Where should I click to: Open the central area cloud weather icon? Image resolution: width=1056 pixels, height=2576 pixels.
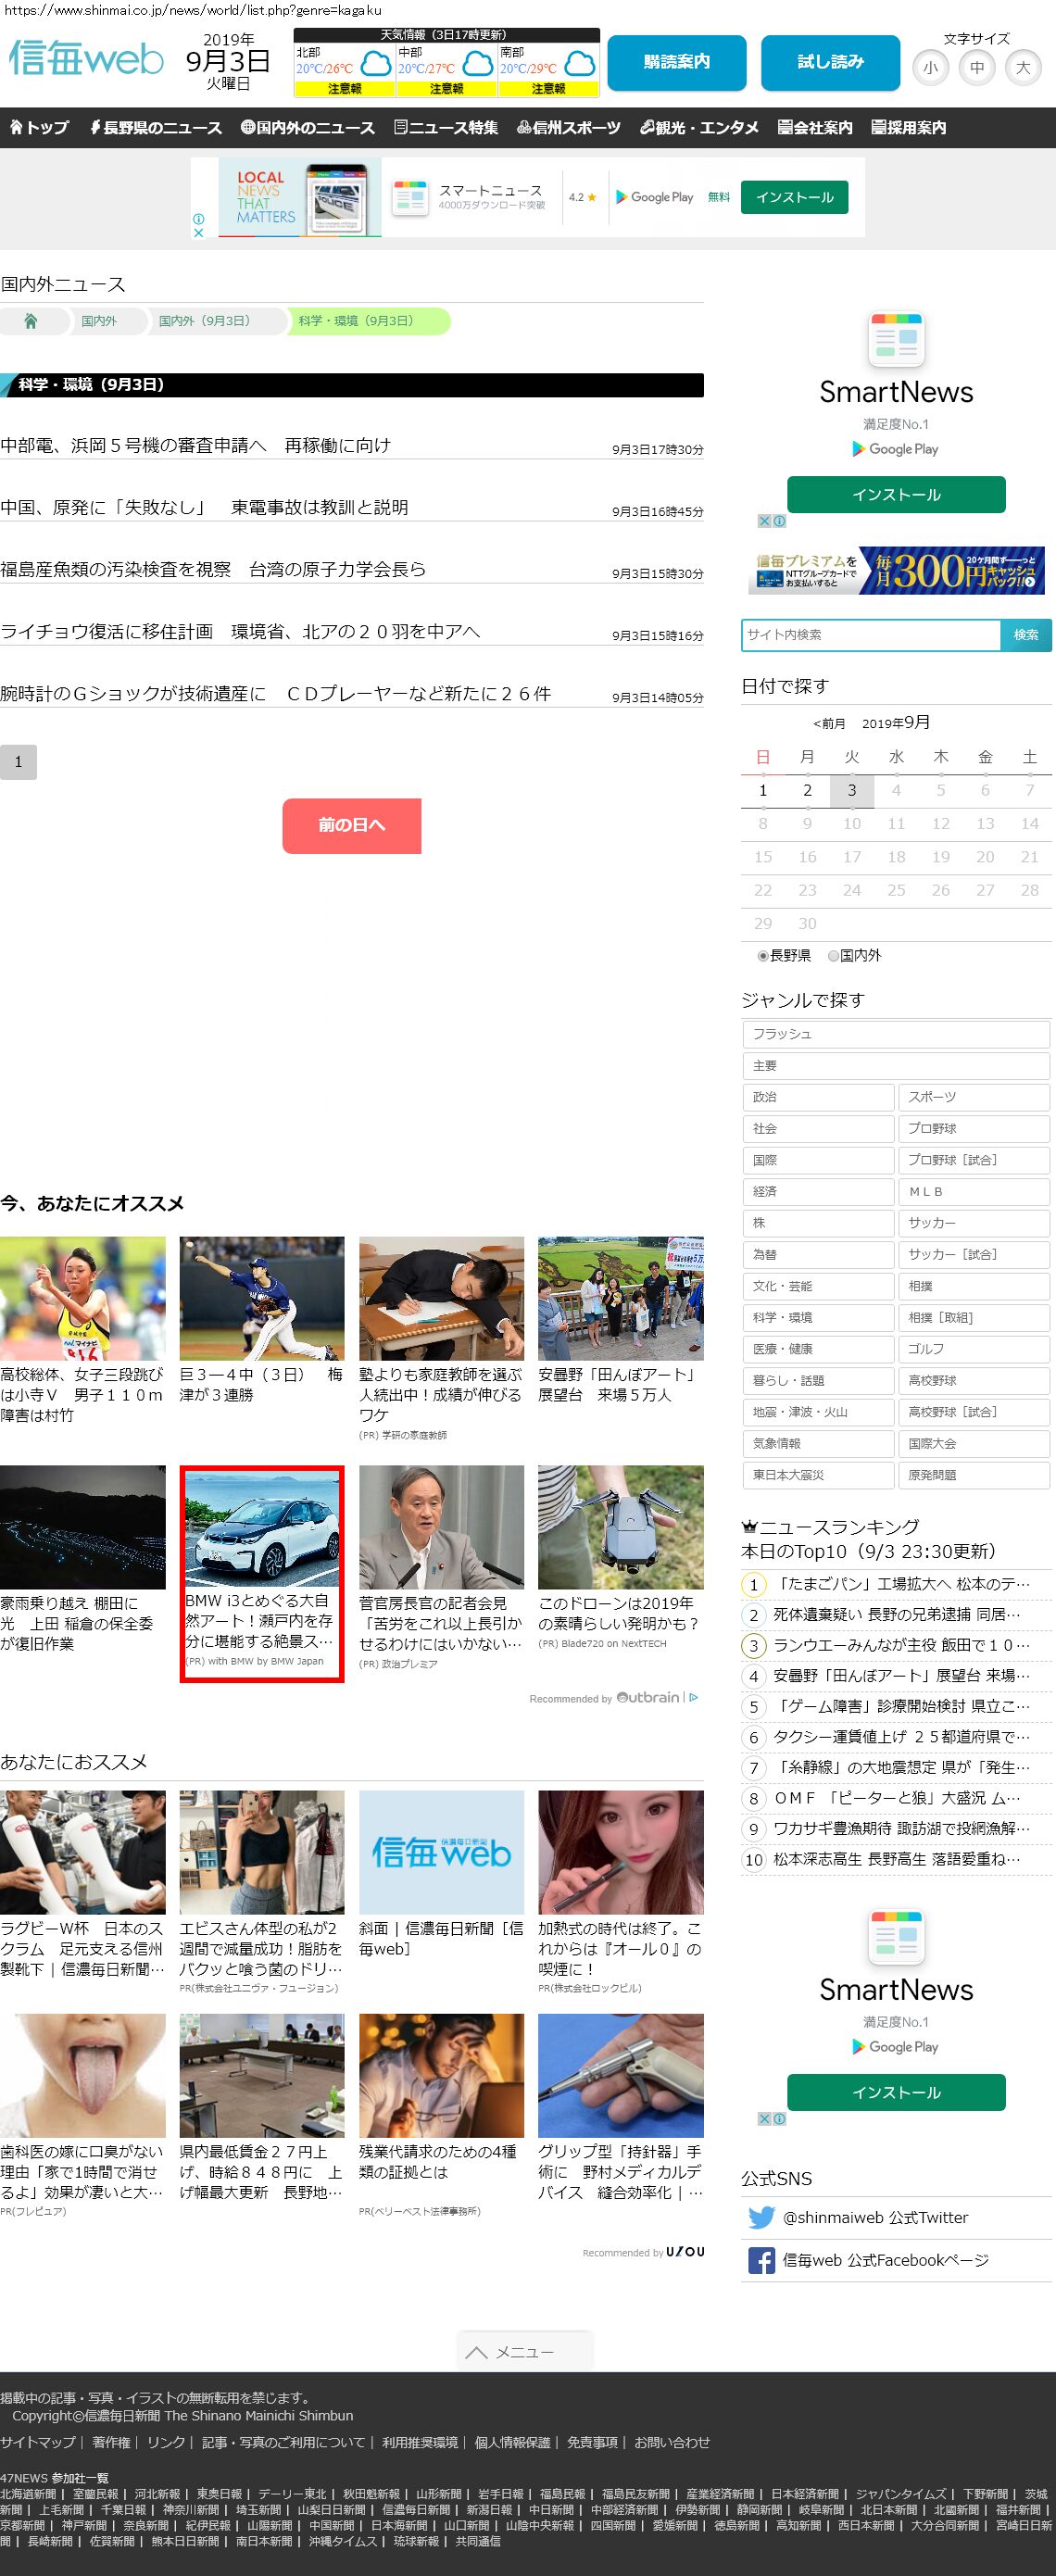tap(478, 65)
